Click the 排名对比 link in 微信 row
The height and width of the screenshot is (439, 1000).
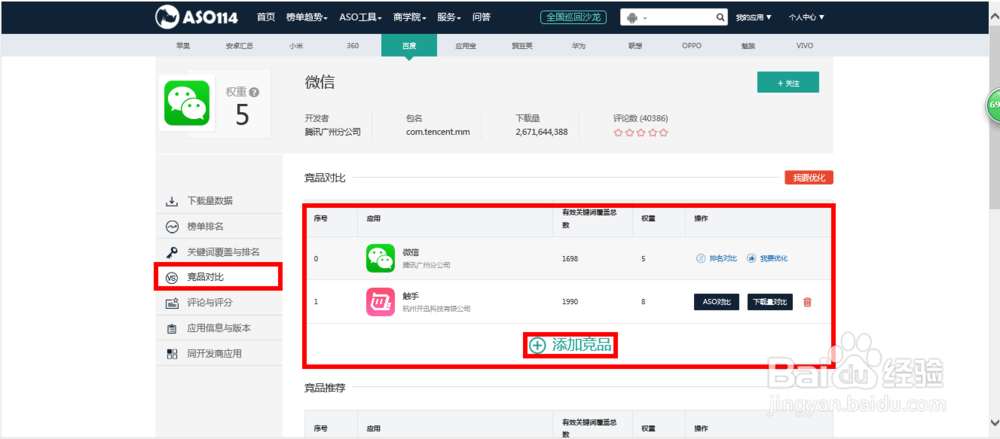716,258
